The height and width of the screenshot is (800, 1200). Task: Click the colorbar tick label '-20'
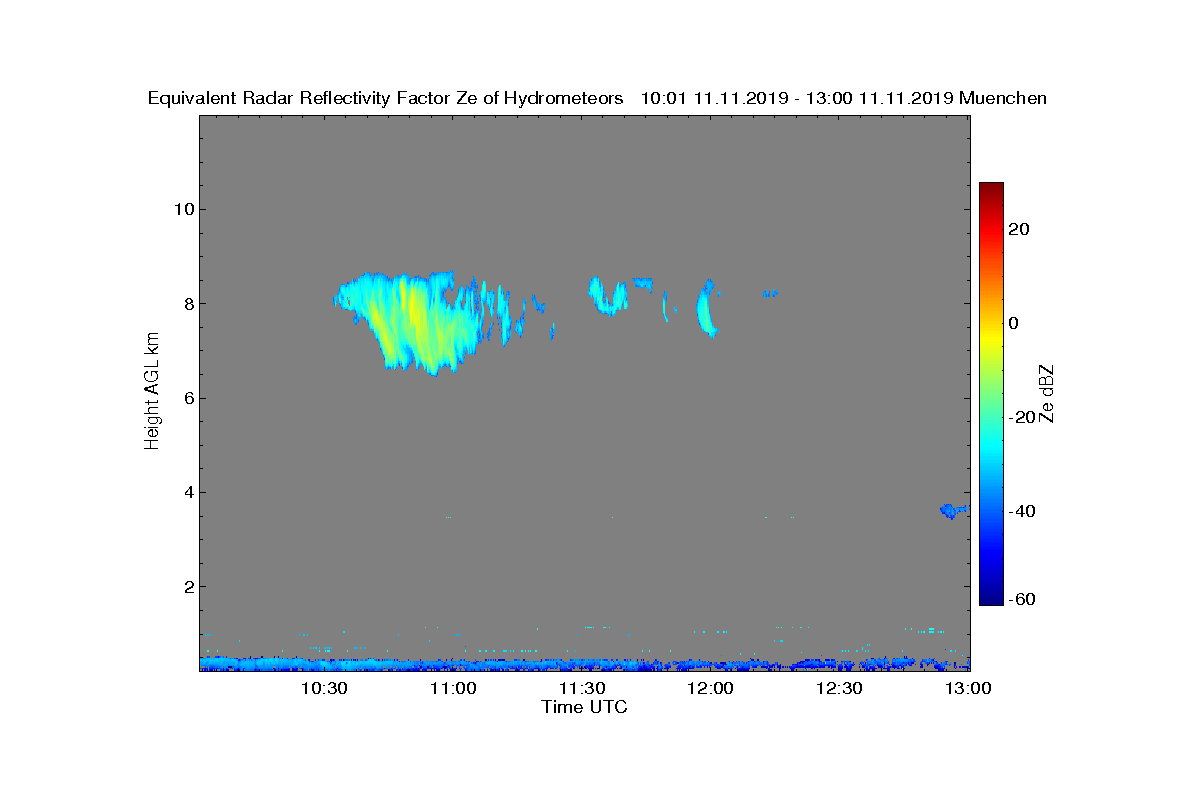1023,417
